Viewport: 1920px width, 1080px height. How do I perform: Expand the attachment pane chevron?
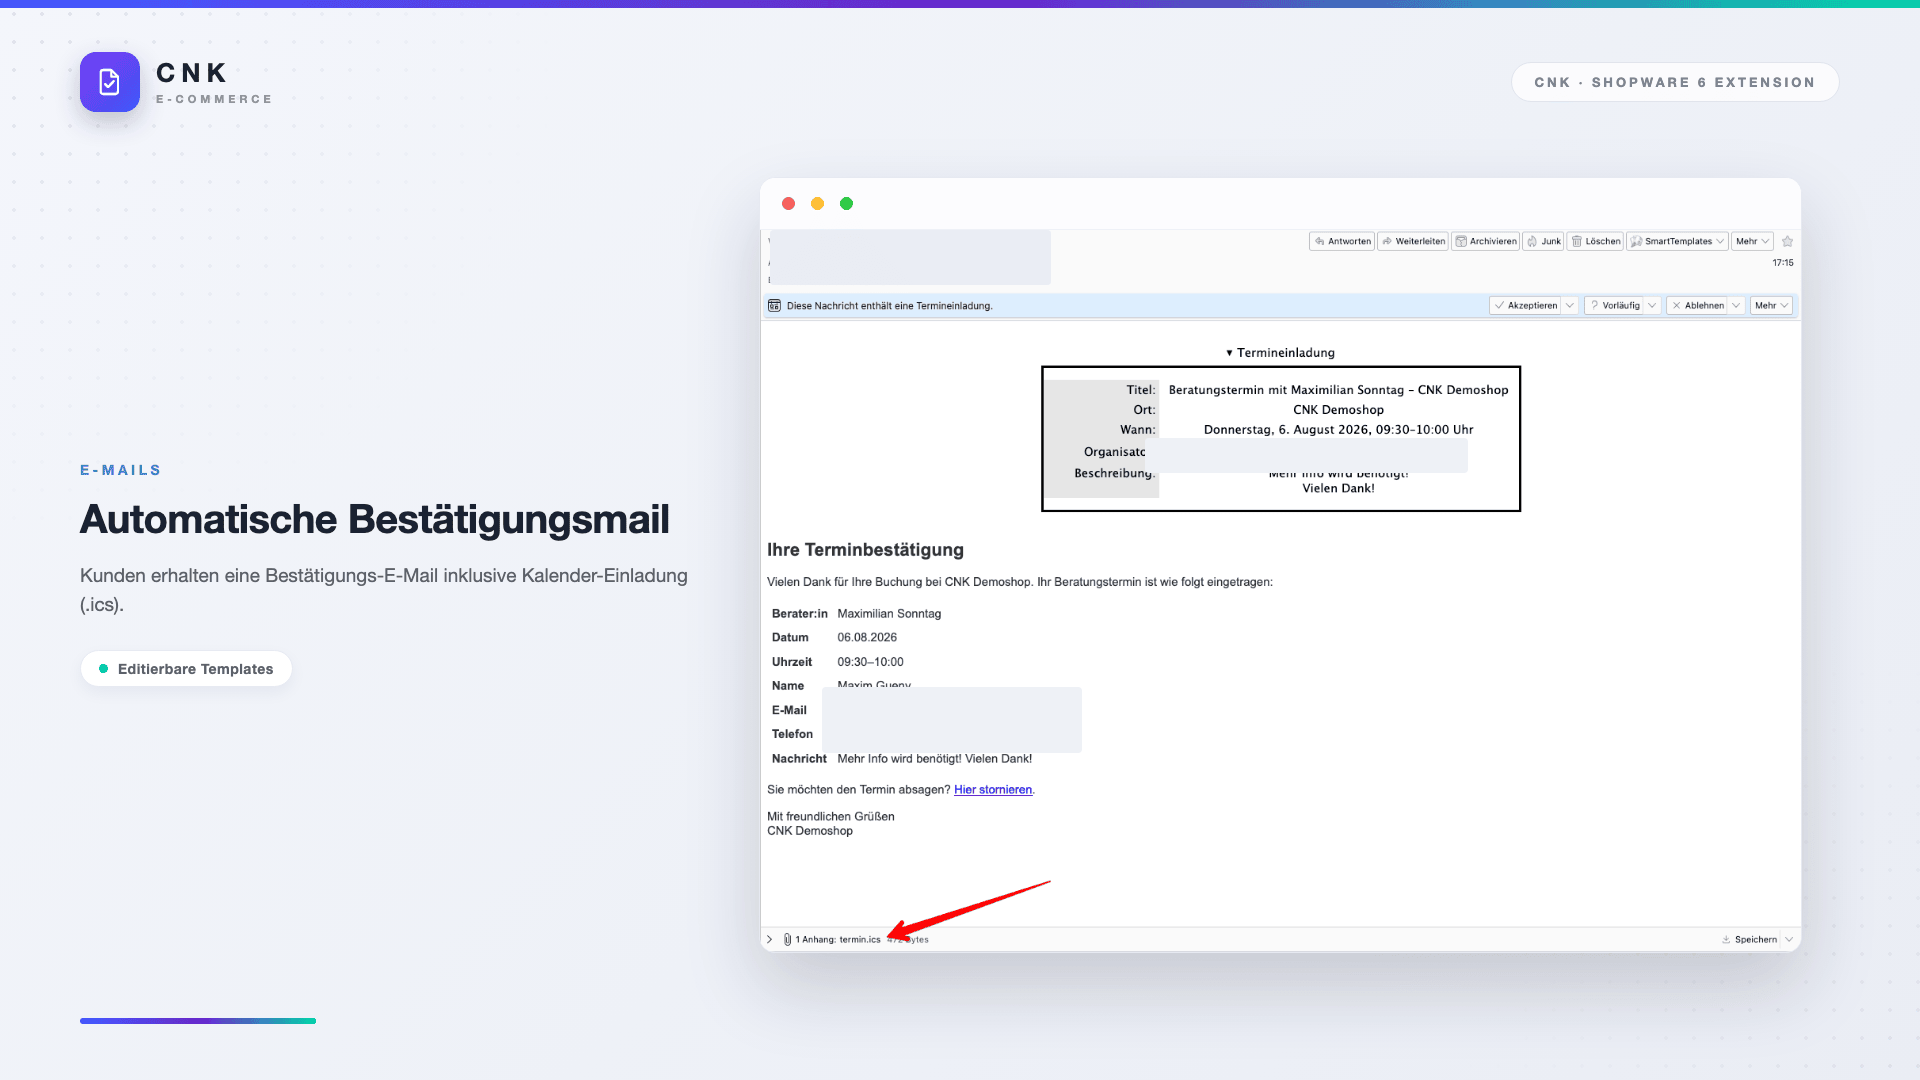pos(769,940)
